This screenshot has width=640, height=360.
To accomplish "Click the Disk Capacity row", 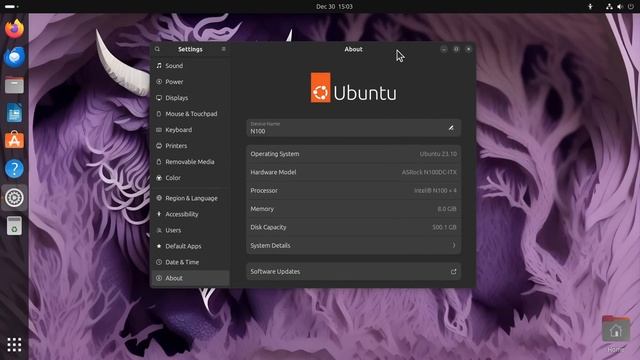I will click(353, 227).
